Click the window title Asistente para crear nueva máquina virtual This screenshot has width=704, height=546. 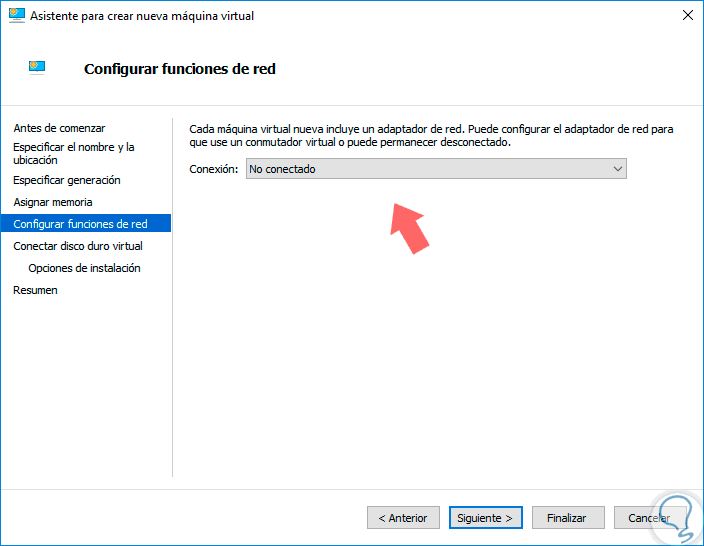(x=142, y=16)
